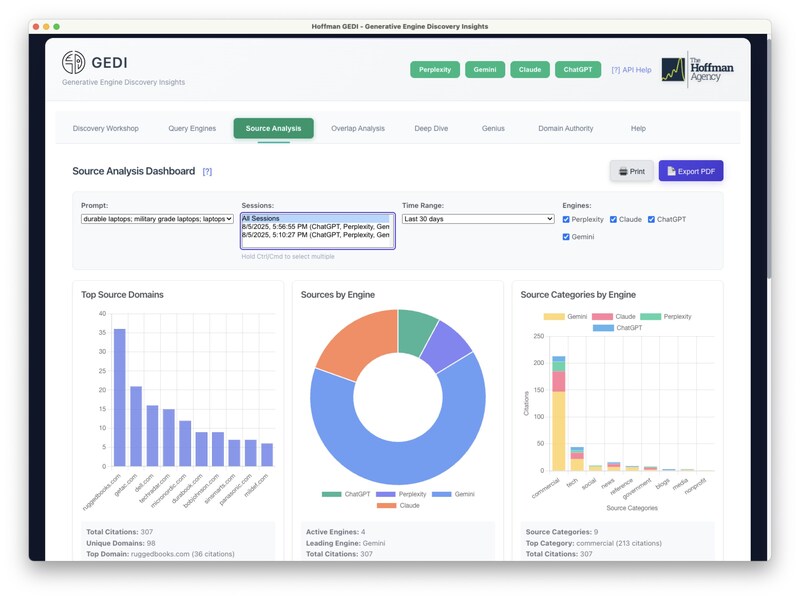800x599 pixels.
Task: Click the page vertical scrollbar
Action: (769, 158)
